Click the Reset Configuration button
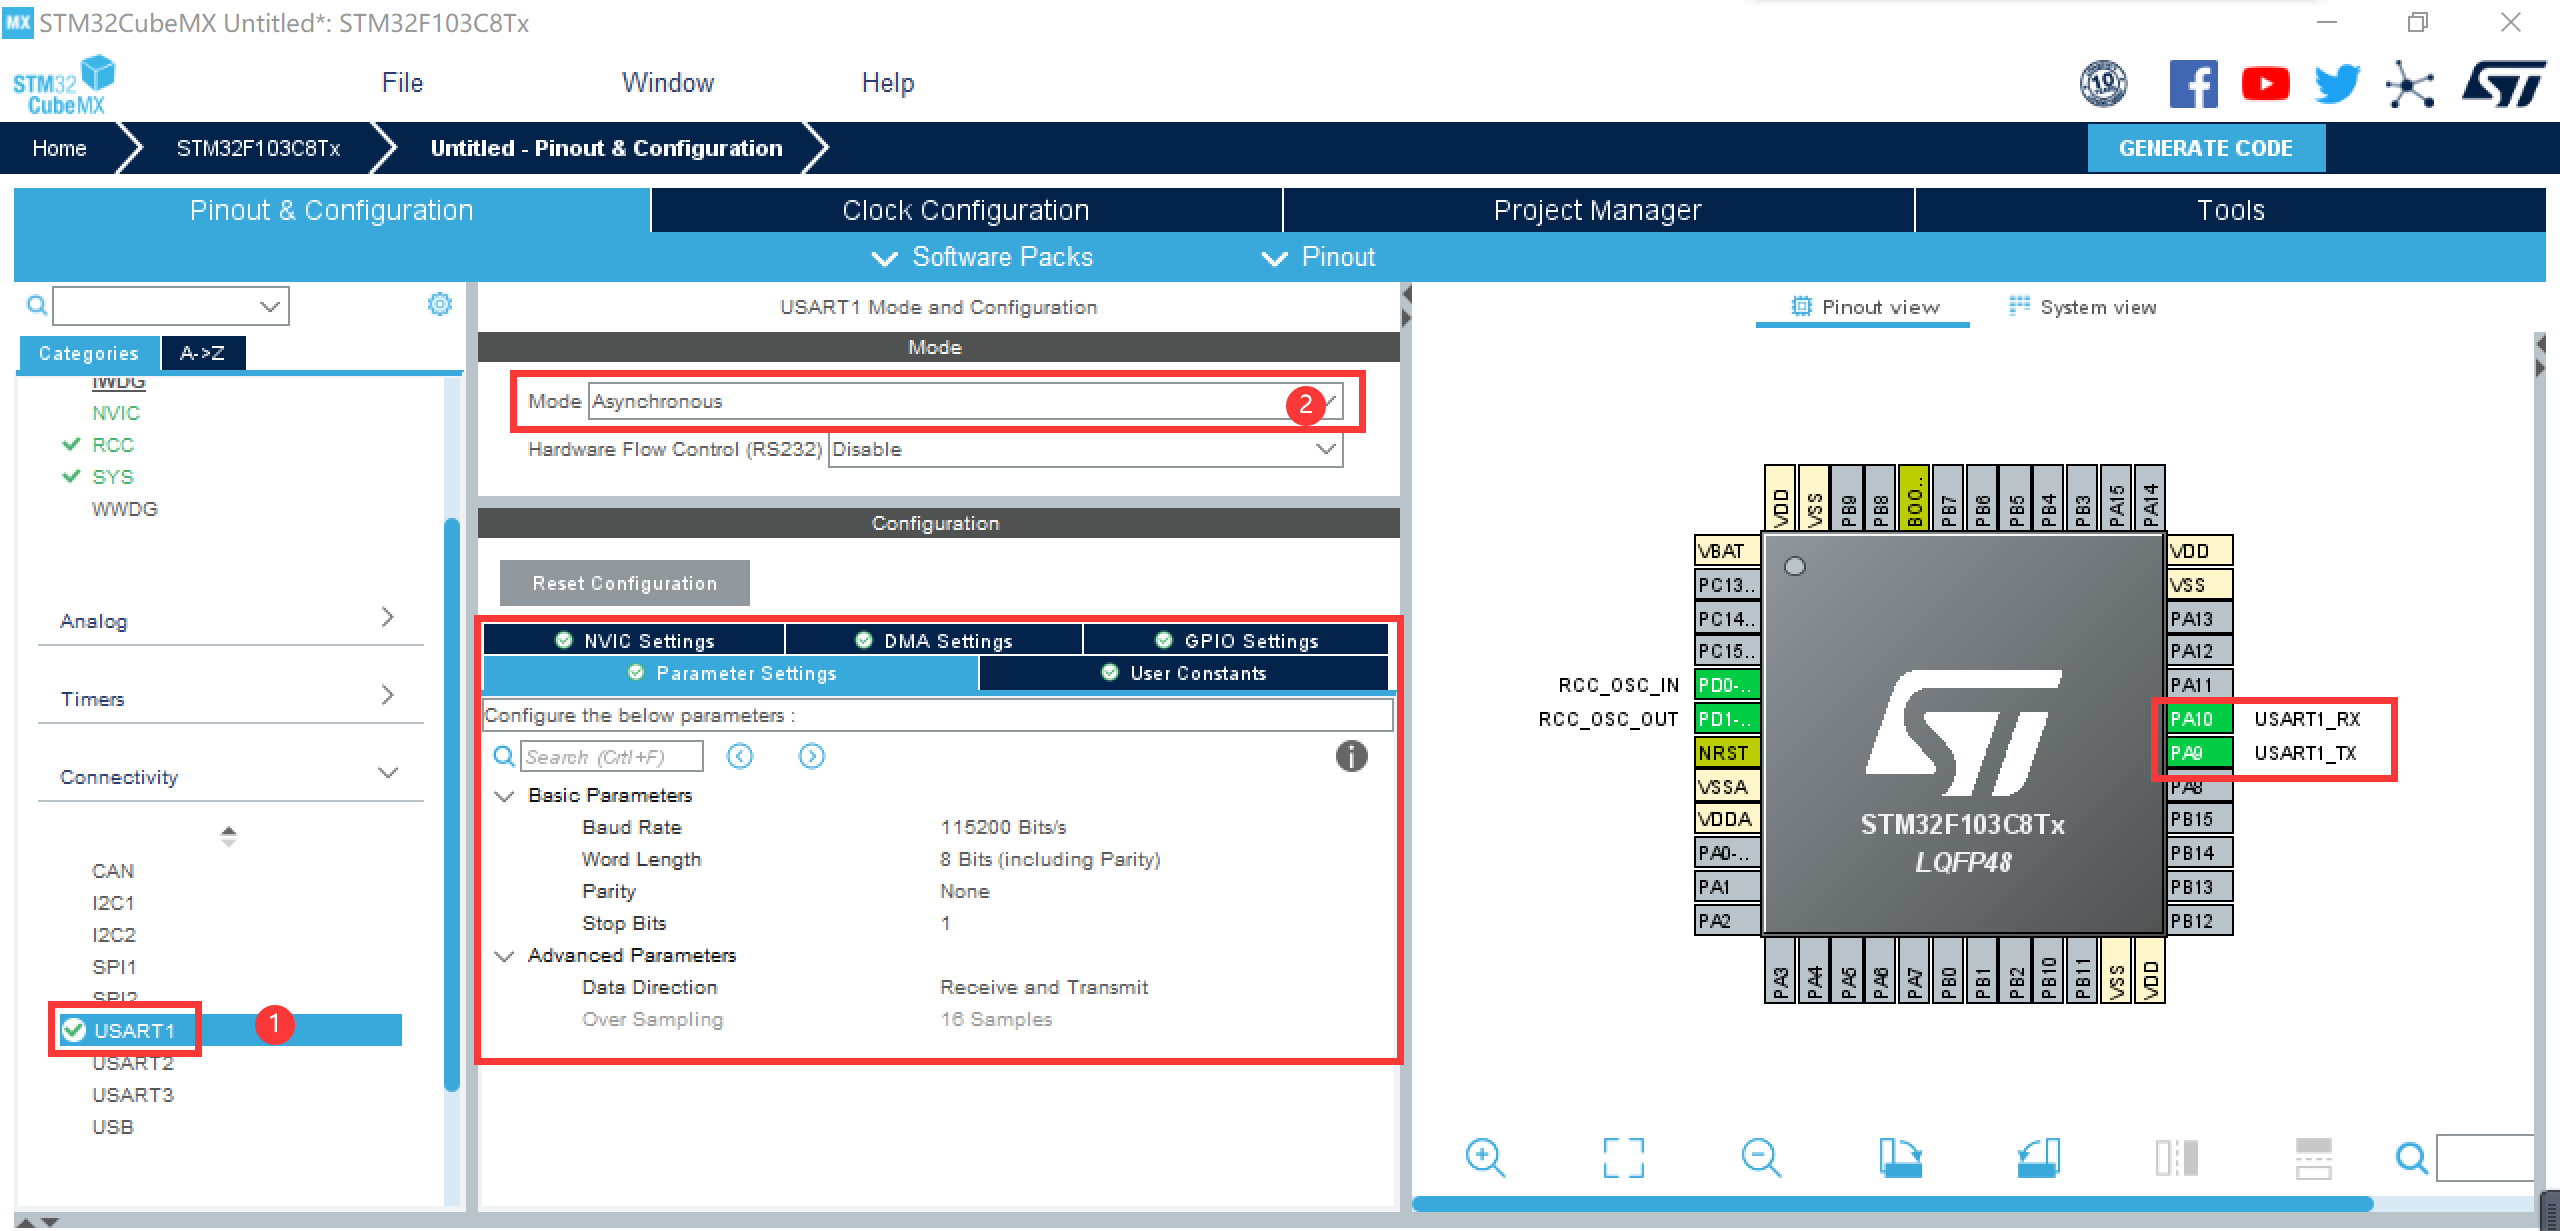Viewport: 2560px width, 1231px height. point(625,583)
